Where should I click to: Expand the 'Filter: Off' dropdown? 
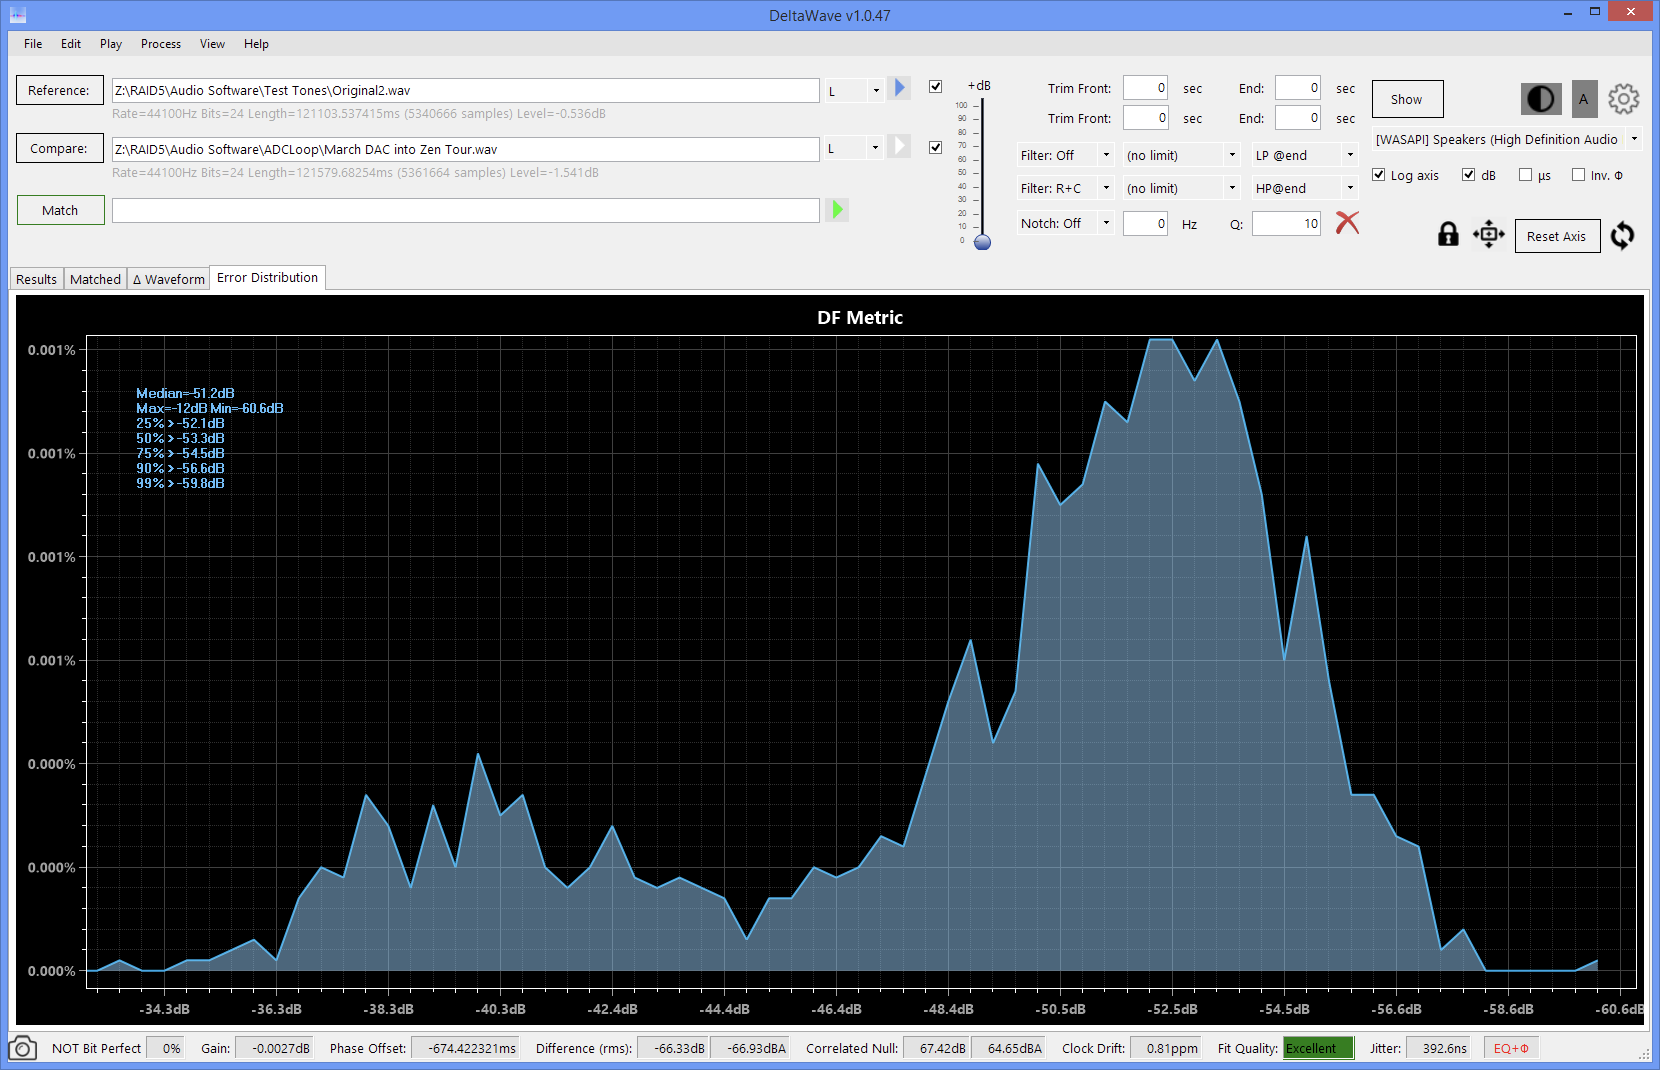point(1065,155)
